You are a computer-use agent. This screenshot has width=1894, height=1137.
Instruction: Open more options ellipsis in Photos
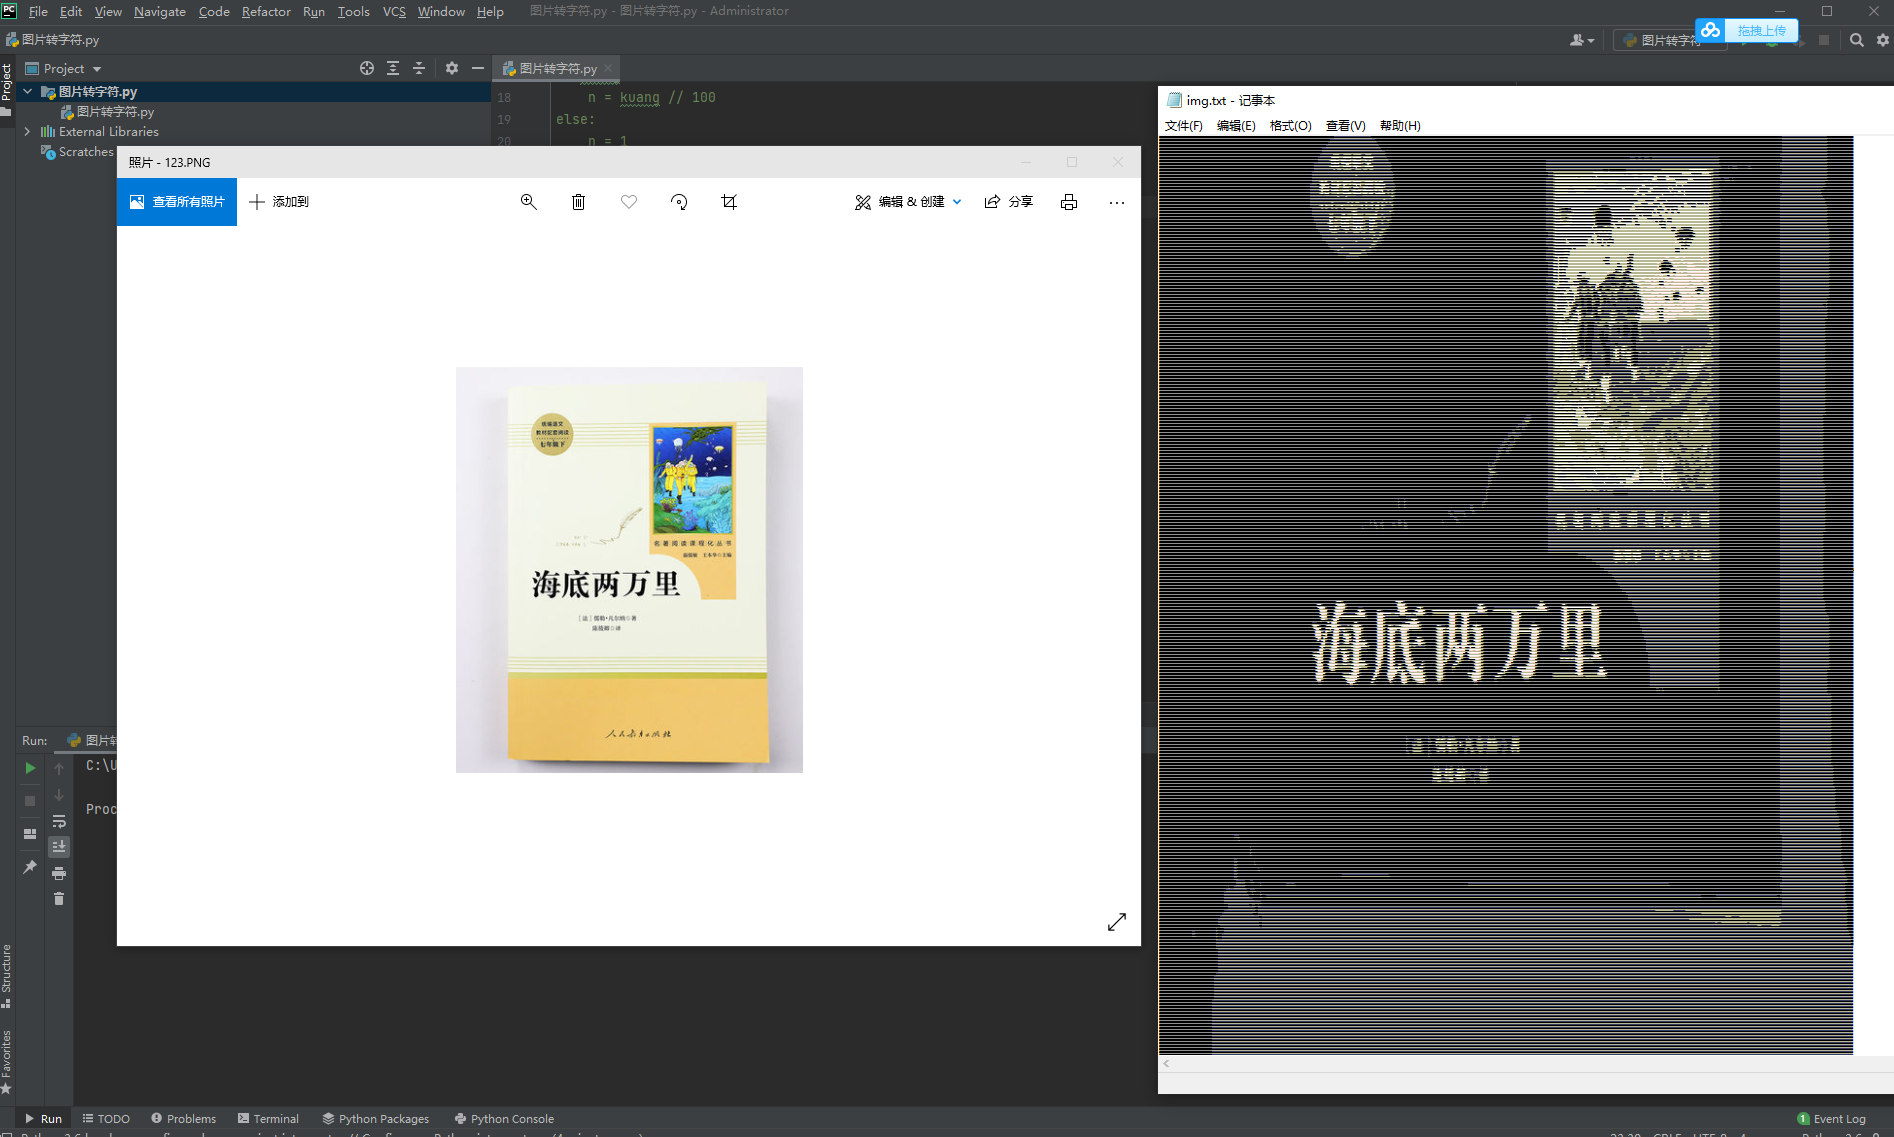(1117, 202)
